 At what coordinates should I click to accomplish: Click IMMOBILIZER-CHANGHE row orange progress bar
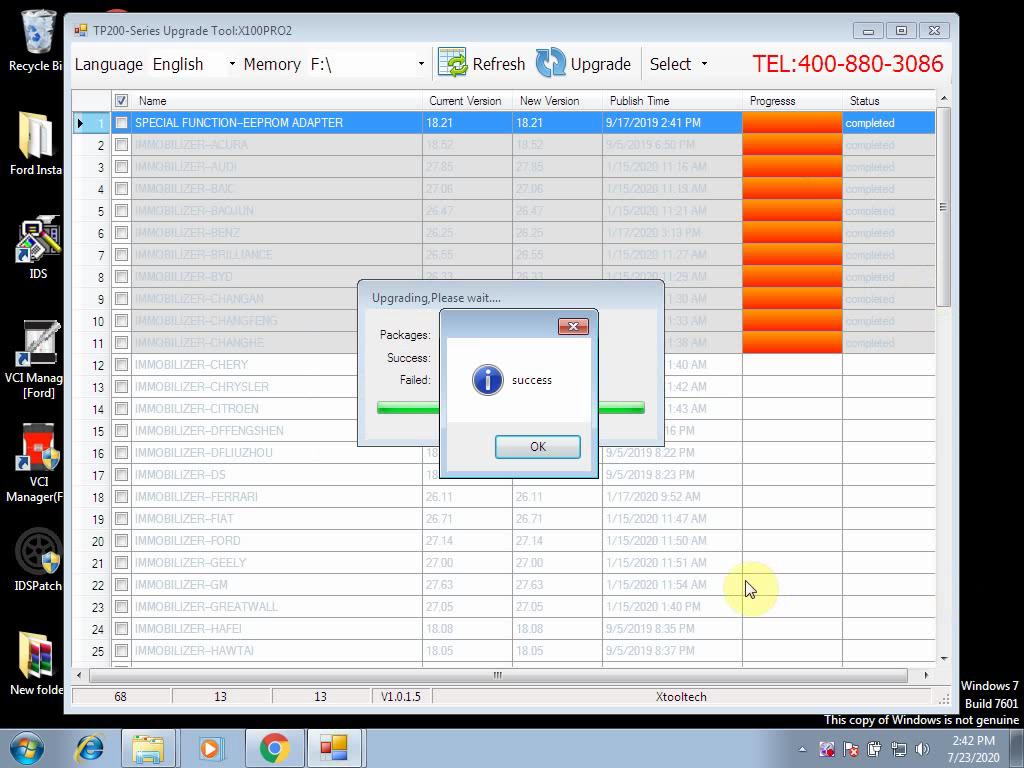[x=792, y=343]
